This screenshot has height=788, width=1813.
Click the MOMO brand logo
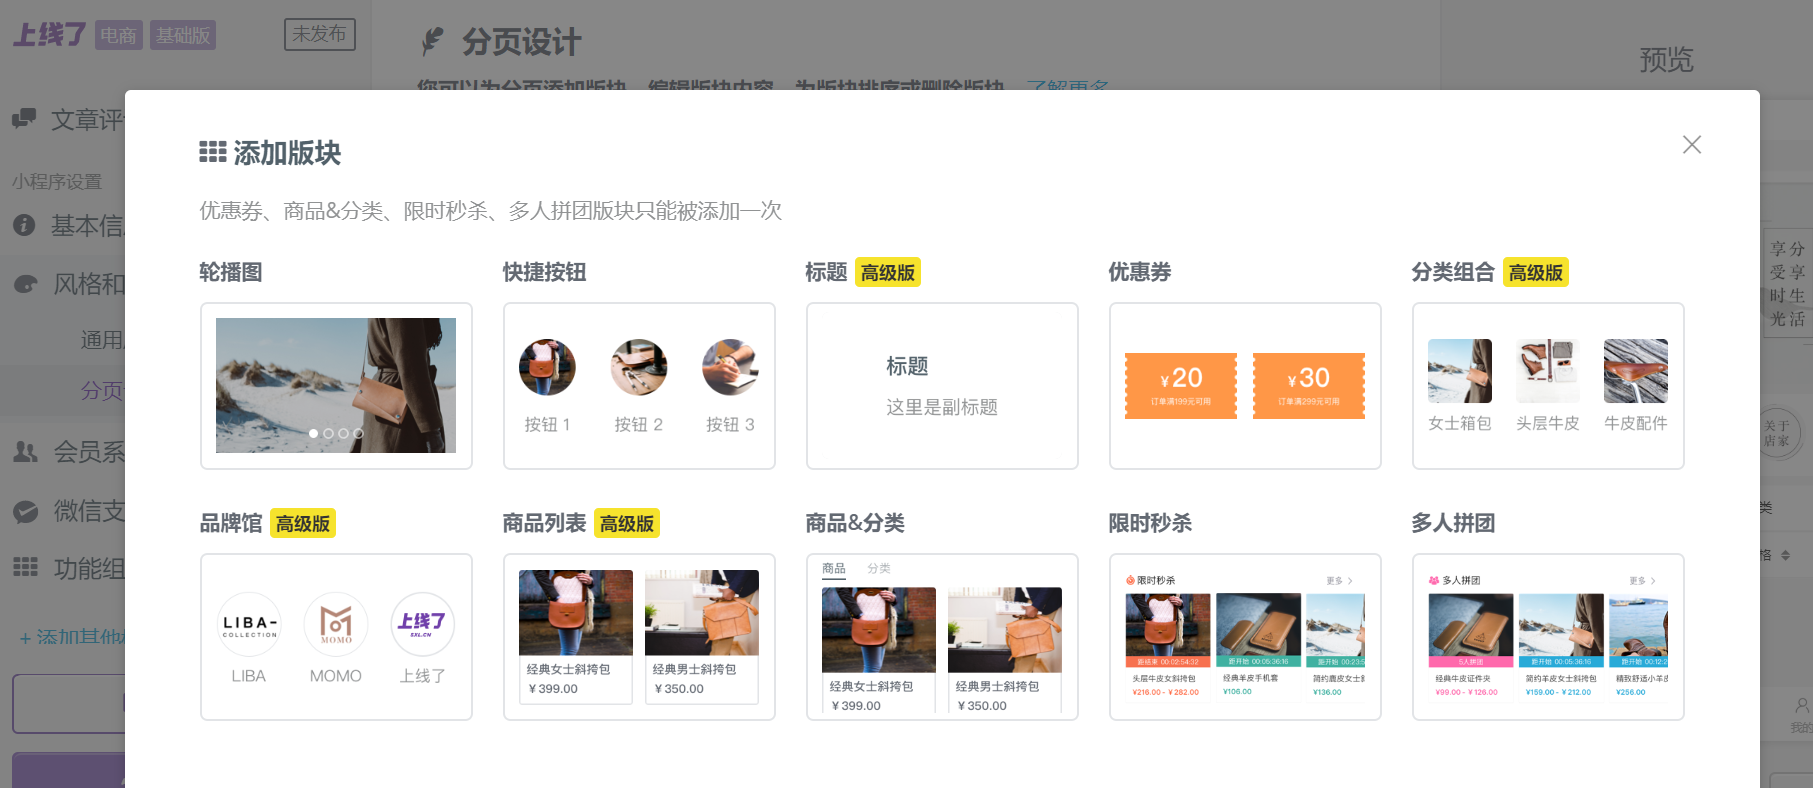(x=336, y=624)
